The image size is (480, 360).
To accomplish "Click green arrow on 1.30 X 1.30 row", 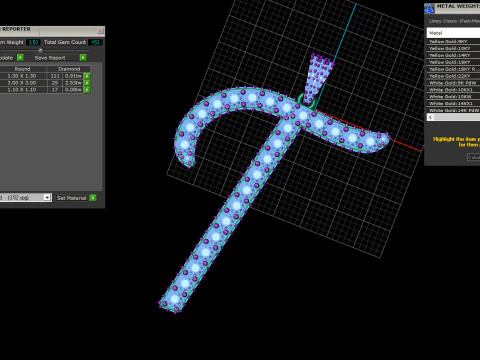I will (x=87, y=76).
